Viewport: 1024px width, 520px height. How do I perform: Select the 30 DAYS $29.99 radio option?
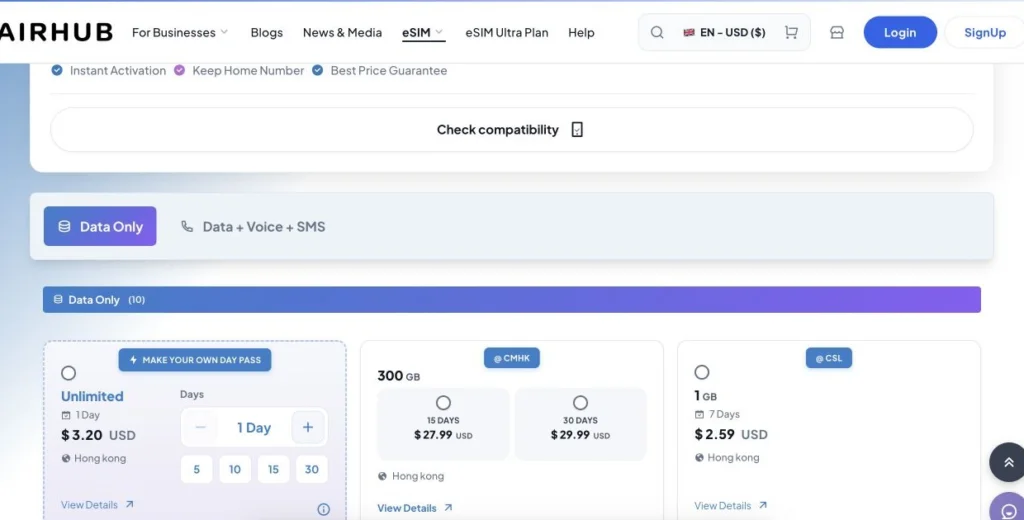click(581, 402)
